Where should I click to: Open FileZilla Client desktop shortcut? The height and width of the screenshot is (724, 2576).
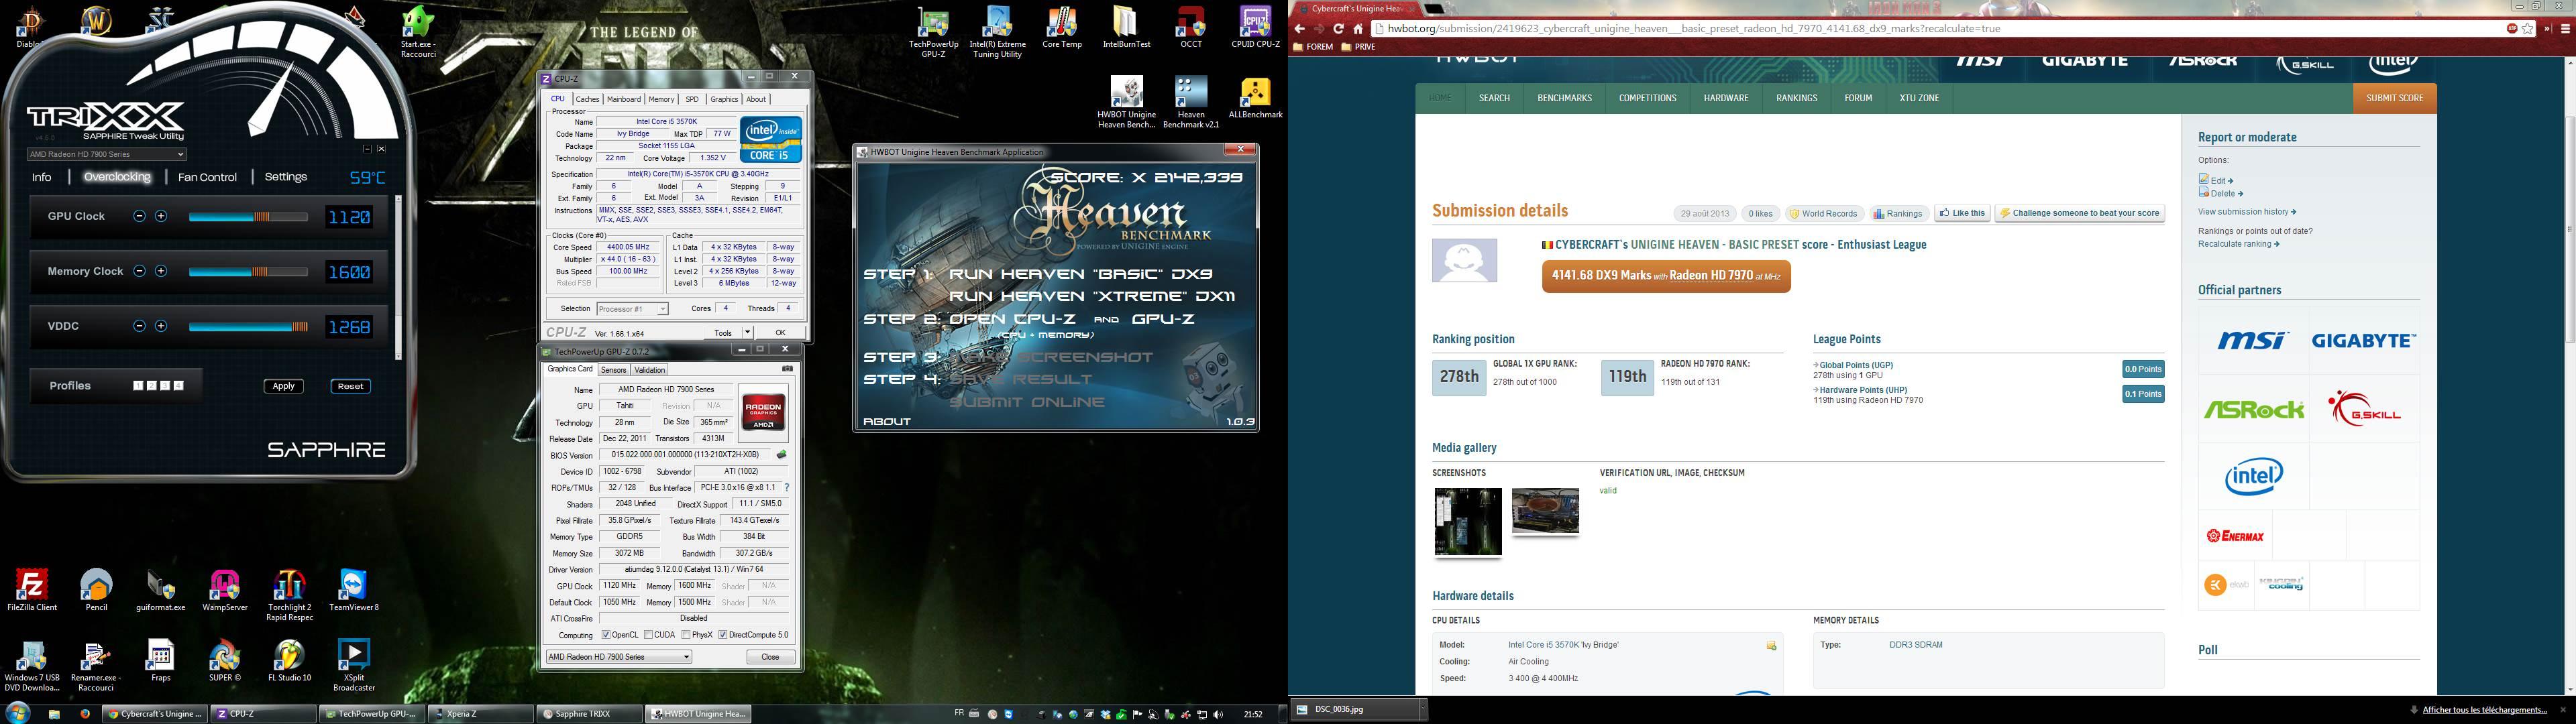click(32, 589)
